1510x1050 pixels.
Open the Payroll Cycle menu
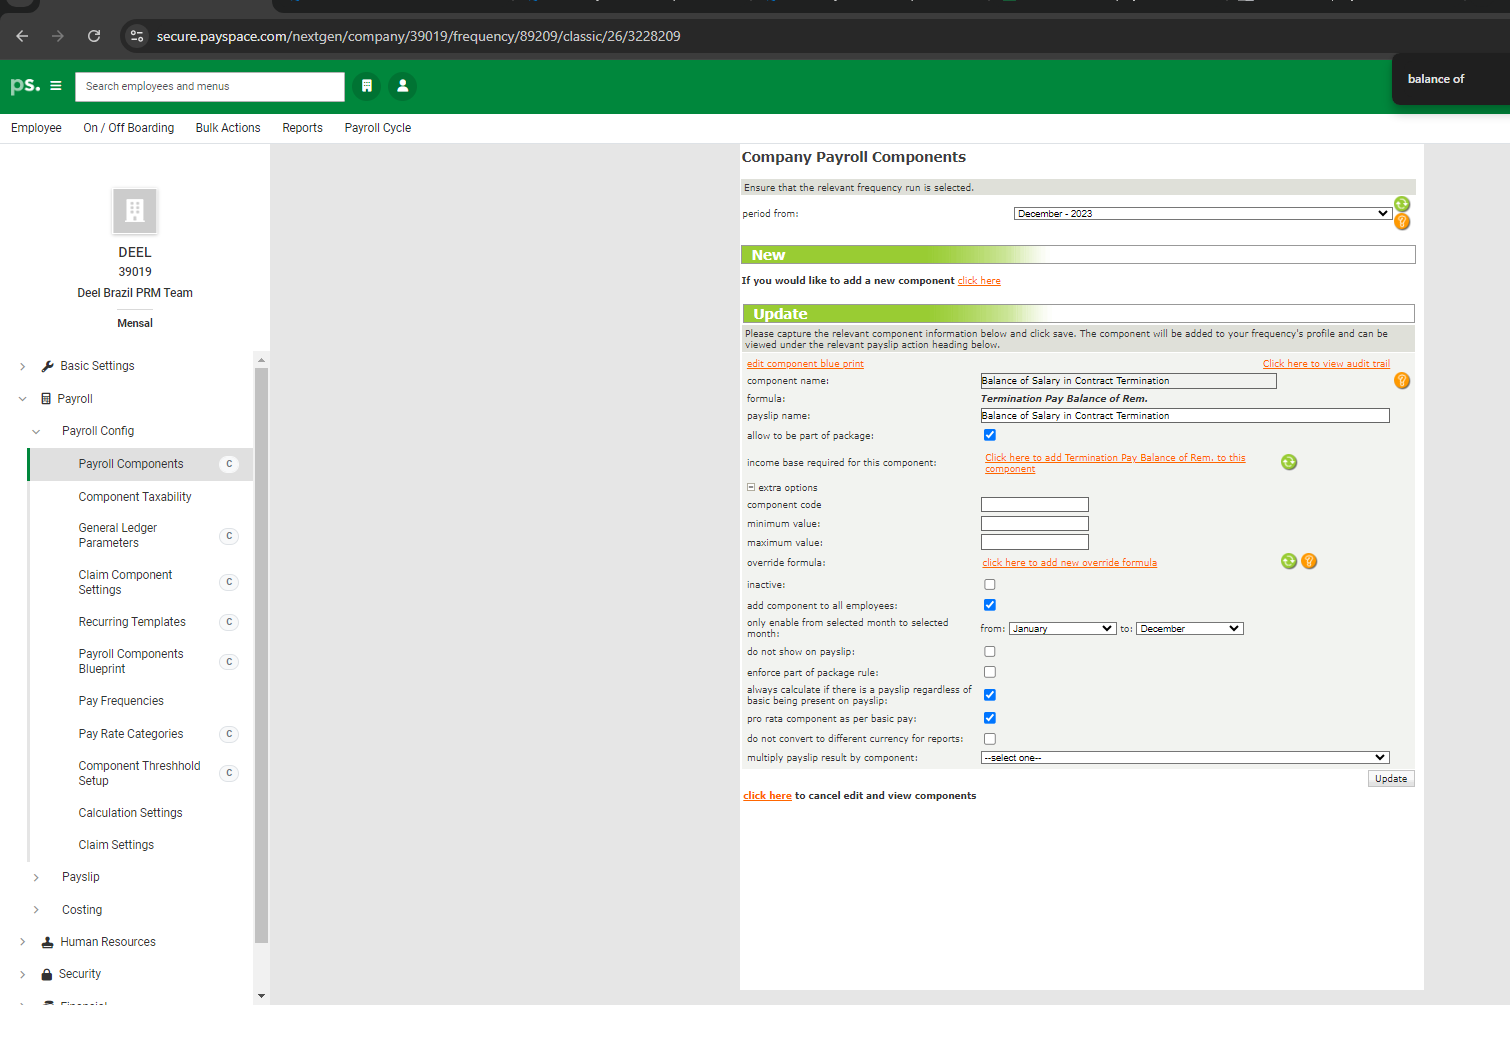coord(377,128)
